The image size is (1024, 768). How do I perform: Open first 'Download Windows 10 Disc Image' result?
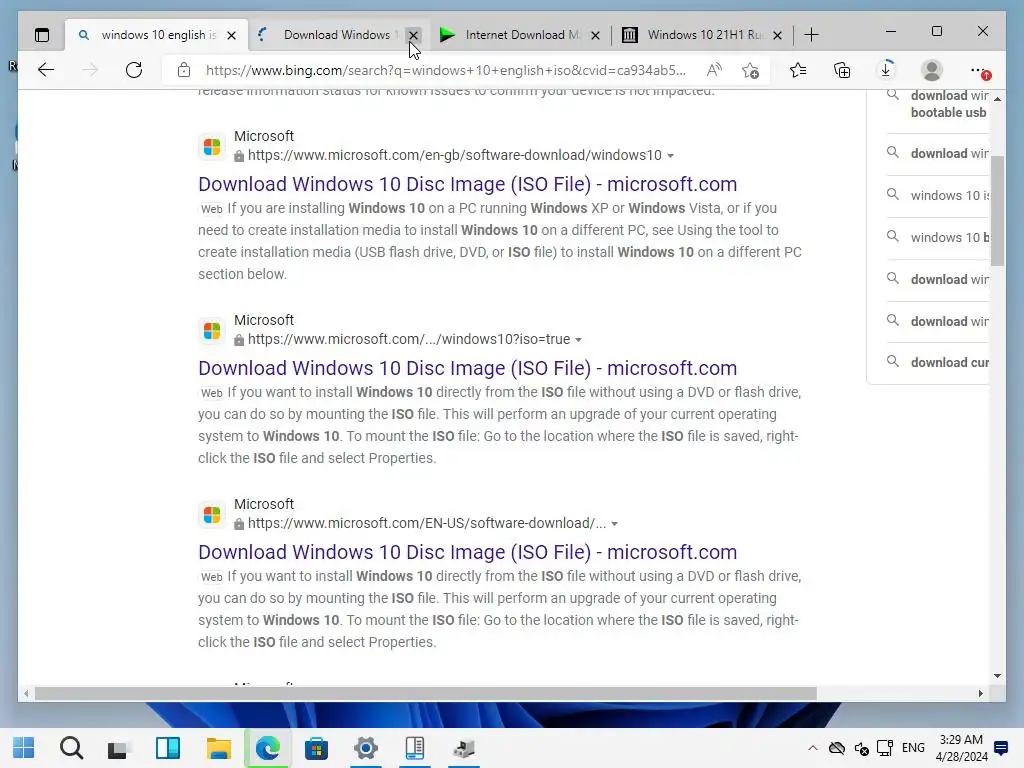468,184
